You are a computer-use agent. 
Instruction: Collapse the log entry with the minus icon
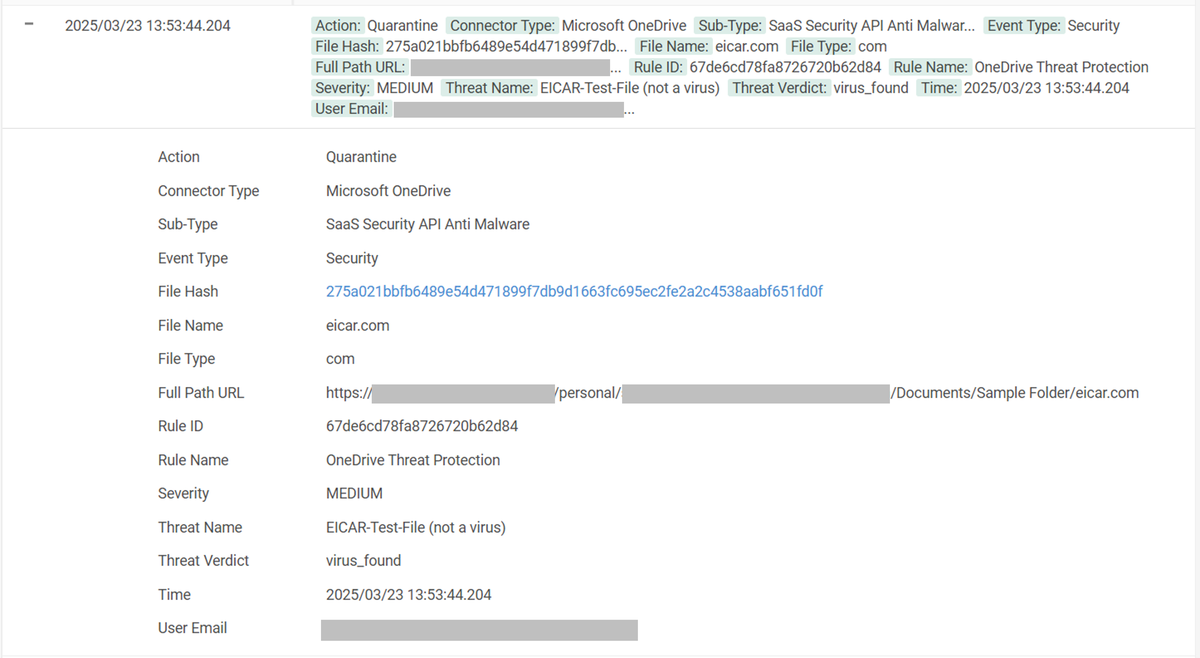tap(29, 25)
